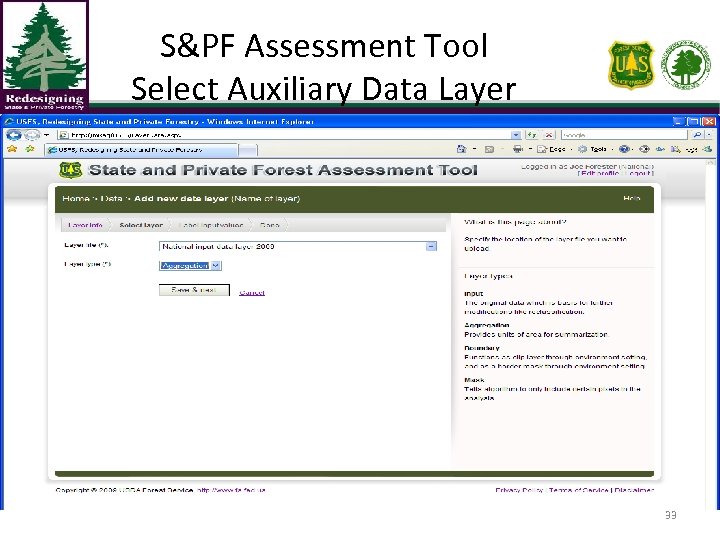Click the Home icon in command bar
Image resolution: width=720 pixels, height=540 pixels.
click(x=461, y=149)
